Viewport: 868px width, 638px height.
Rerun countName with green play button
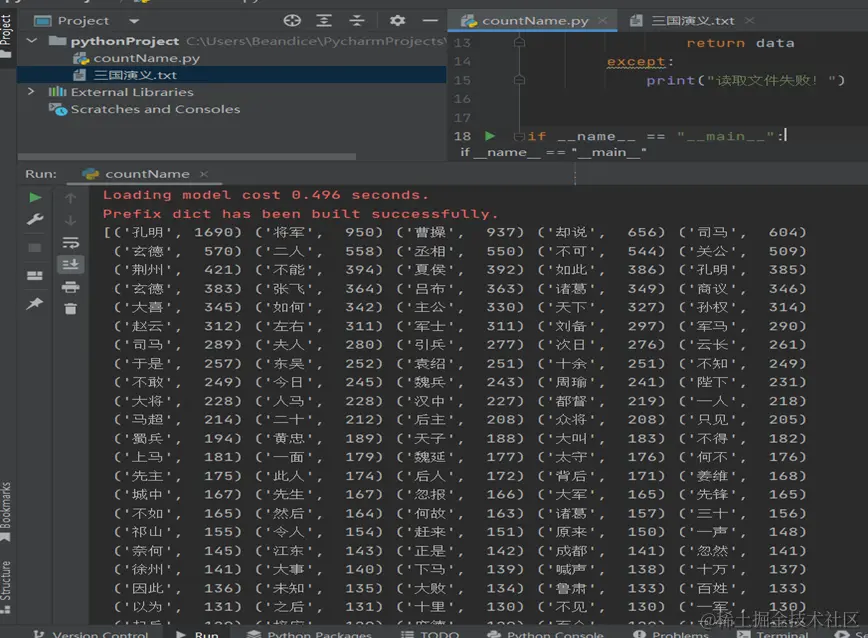[35, 198]
